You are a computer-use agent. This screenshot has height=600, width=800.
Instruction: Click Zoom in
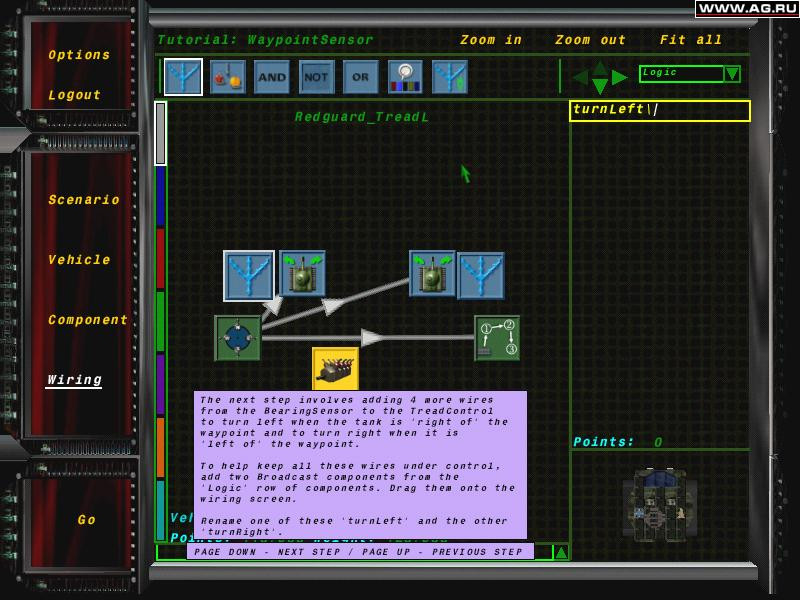tap(491, 40)
